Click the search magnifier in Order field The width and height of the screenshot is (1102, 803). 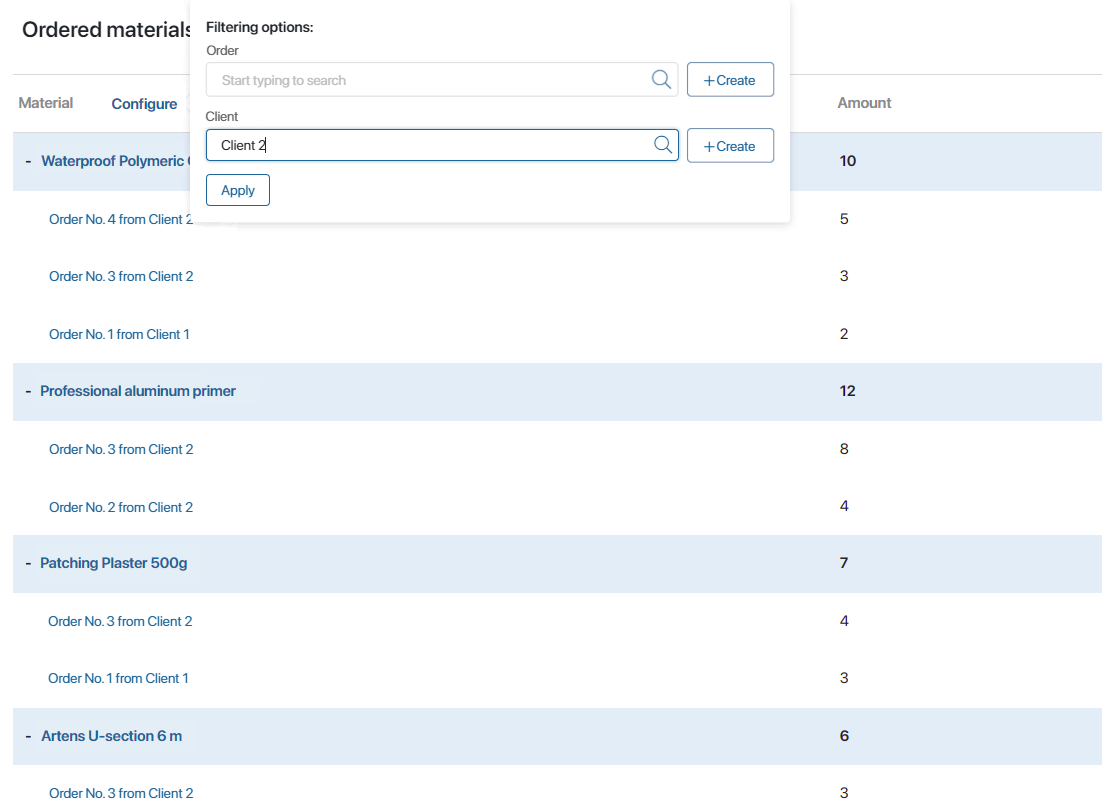pos(661,80)
